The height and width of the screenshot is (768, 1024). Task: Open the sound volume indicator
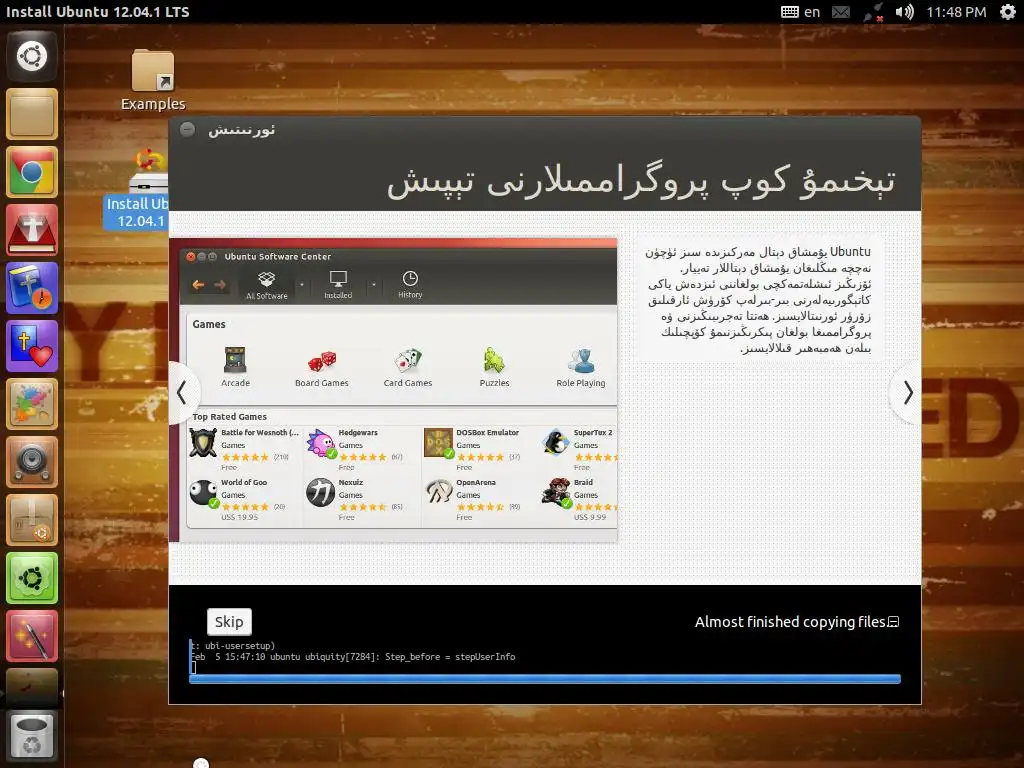(904, 12)
